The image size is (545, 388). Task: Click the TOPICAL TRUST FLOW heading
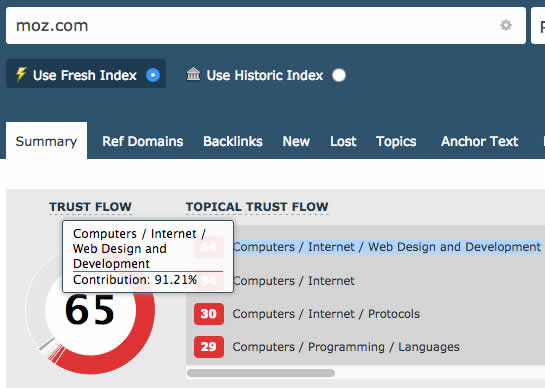(x=257, y=207)
